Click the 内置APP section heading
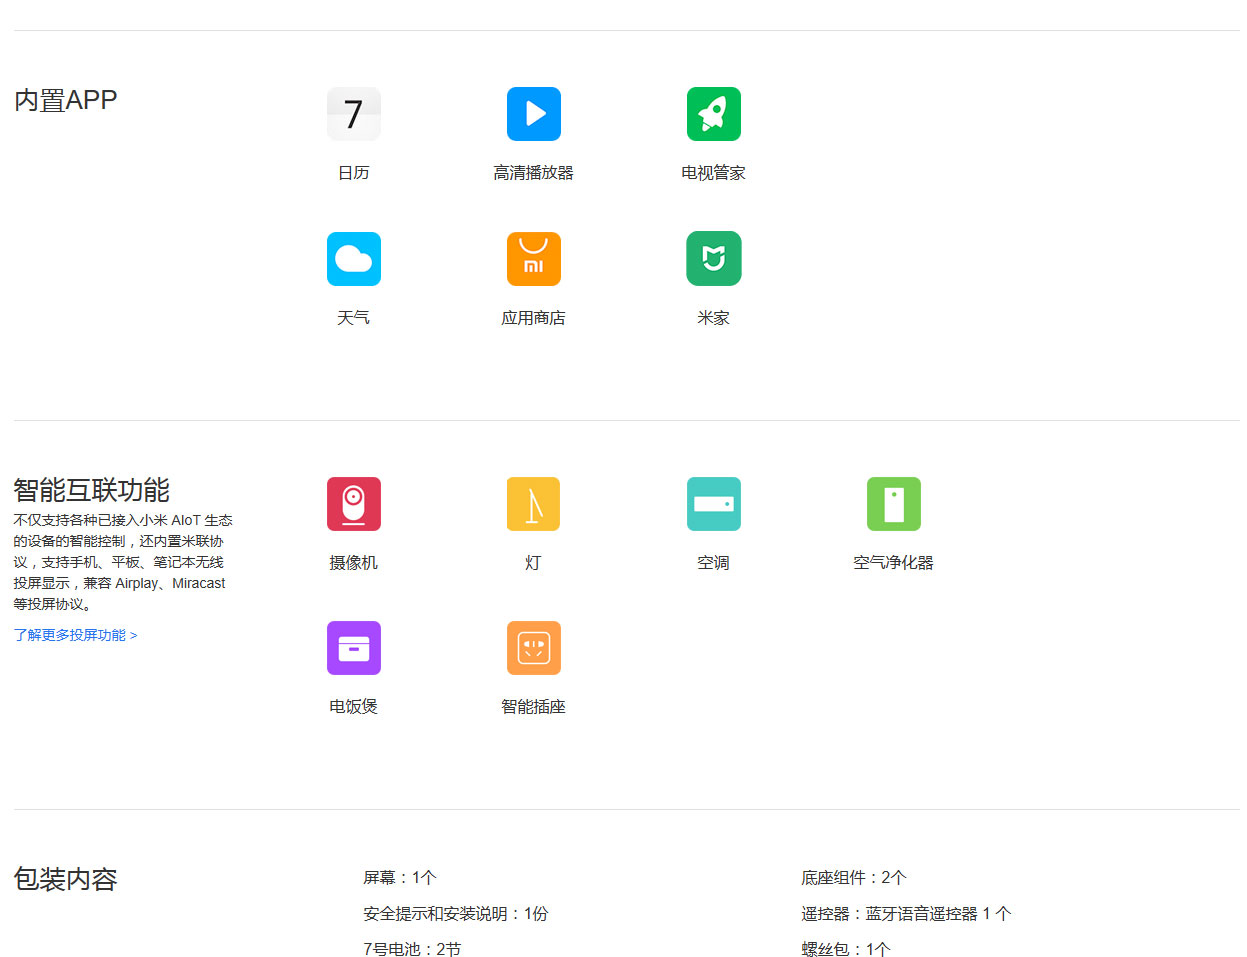Viewport: 1247px width, 957px height. point(66,100)
